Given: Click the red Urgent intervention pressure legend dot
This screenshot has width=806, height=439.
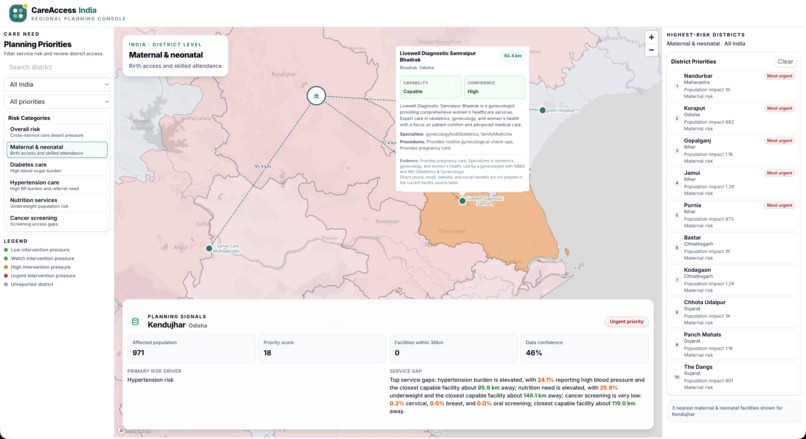Looking at the screenshot, I should point(6,276).
